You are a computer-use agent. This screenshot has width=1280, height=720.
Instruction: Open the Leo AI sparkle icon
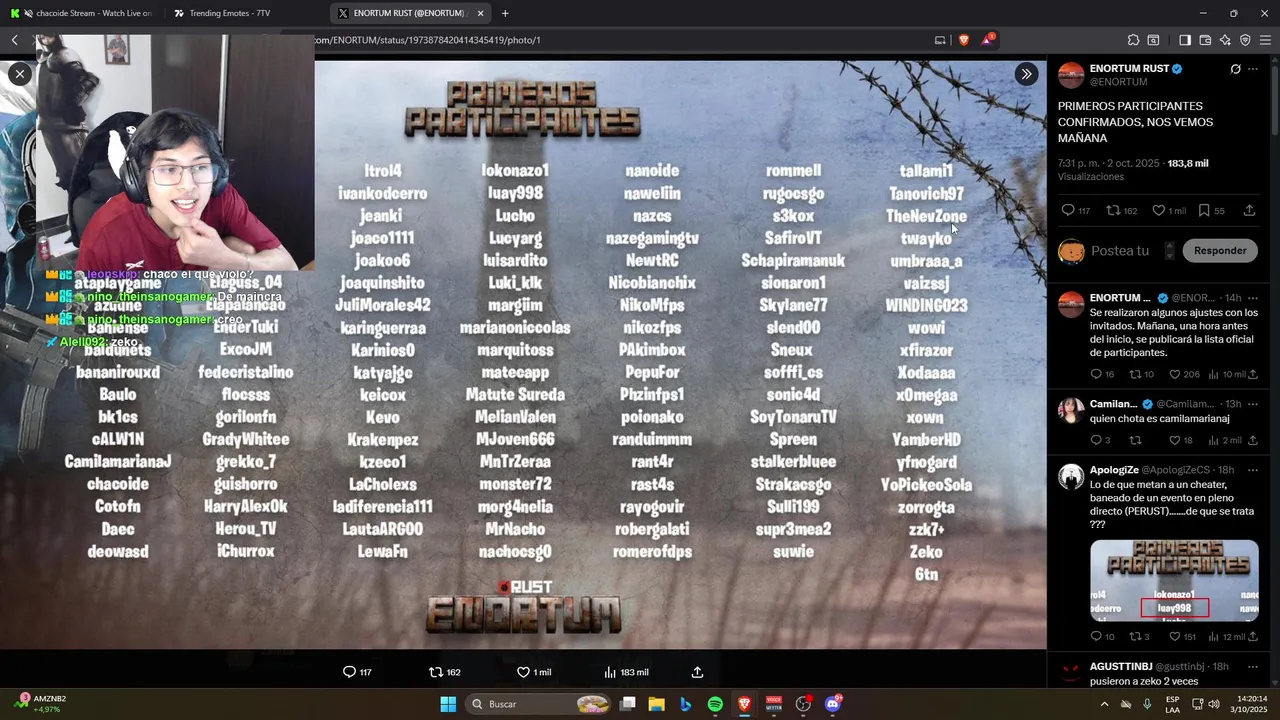(x=1225, y=40)
